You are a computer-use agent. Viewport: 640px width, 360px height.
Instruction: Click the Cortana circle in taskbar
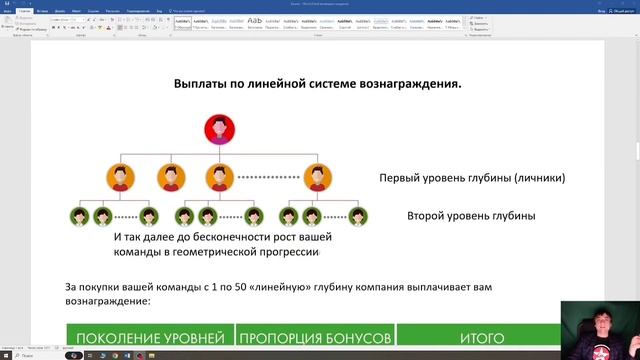(x=74, y=356)
